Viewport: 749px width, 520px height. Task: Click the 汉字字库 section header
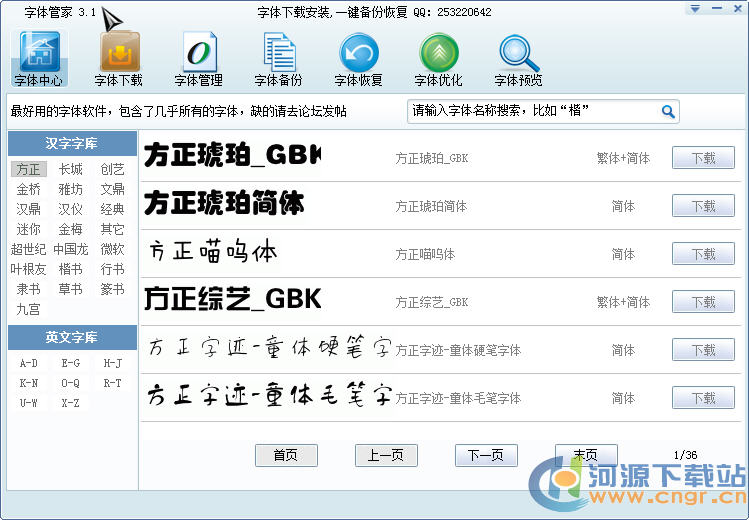pyautogui.click(x=72, y=144)
